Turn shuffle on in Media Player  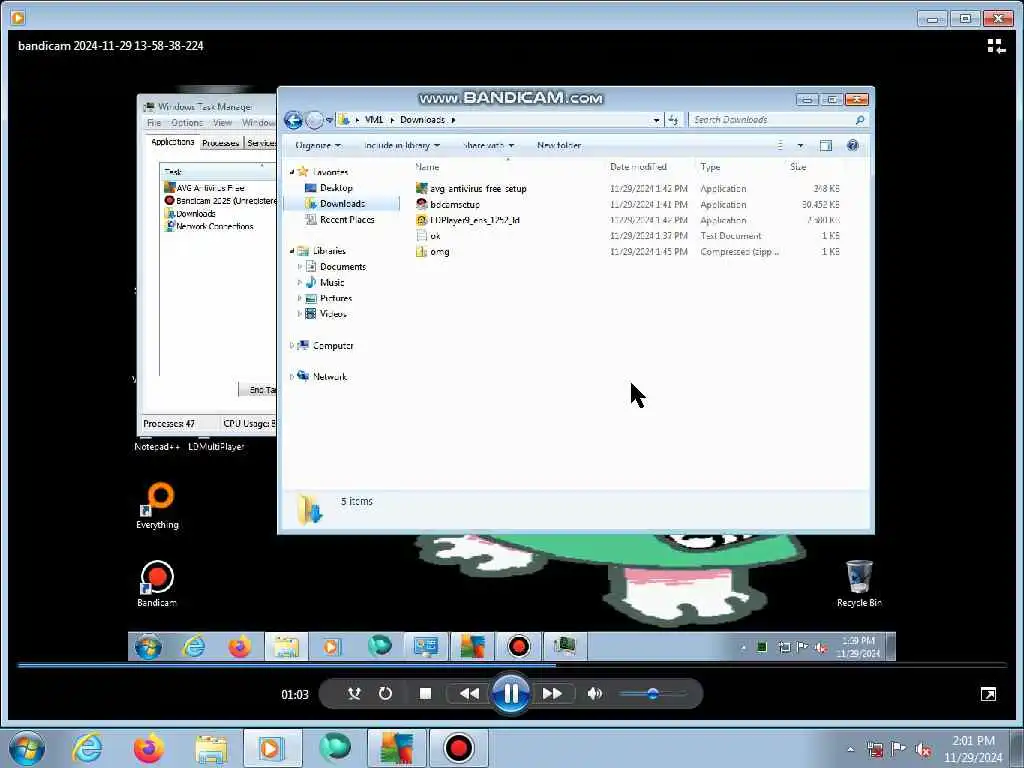tap(354, 694)
